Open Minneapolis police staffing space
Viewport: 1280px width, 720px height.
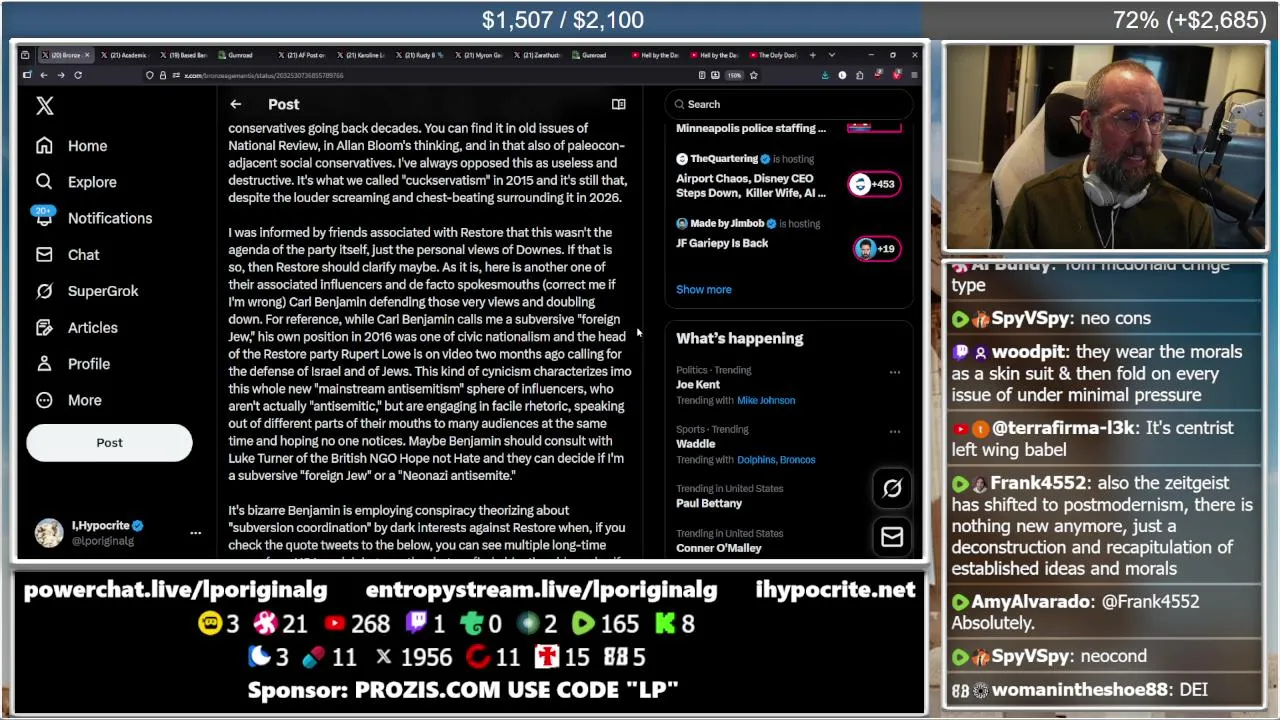[x=751, y=128]
